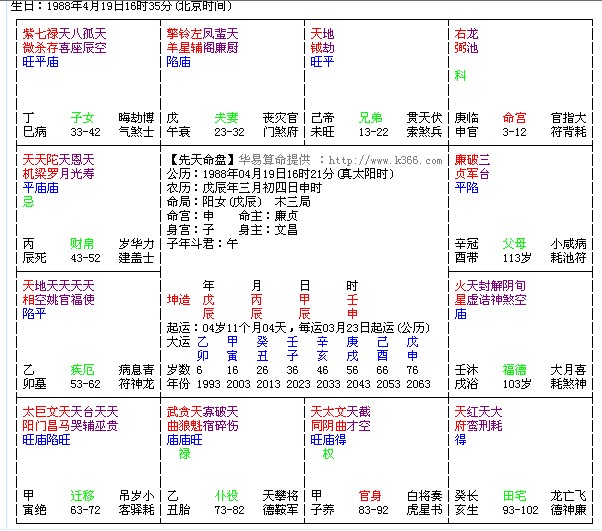The height and width of the screenshot is (531, 602).
Task: Click the 命局：阳女 木三局 line
Action: [x=238, y=202]
